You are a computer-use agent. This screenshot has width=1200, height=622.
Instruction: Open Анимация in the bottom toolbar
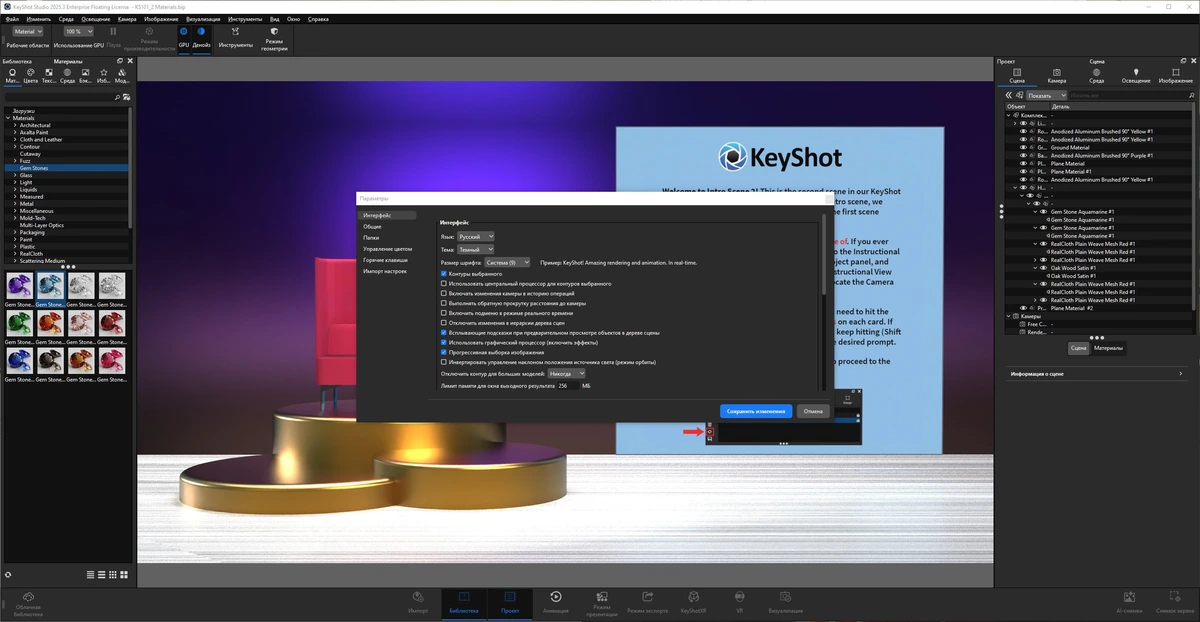coord(556,602)
